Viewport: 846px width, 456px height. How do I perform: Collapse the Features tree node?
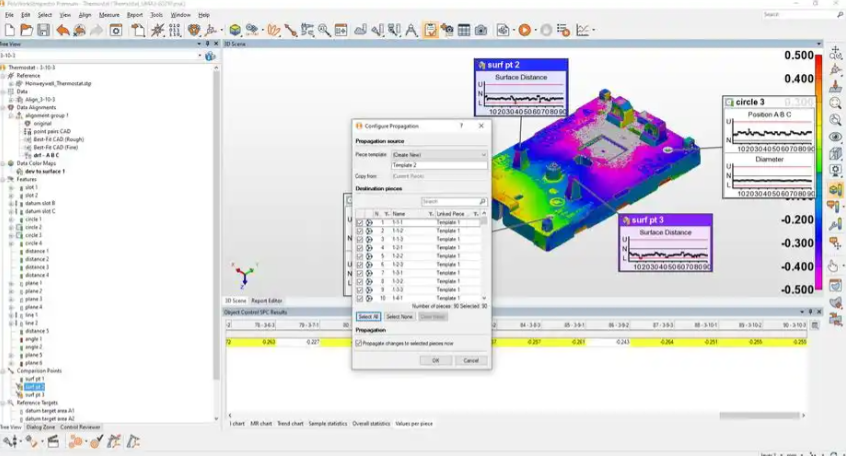[4, 179]
